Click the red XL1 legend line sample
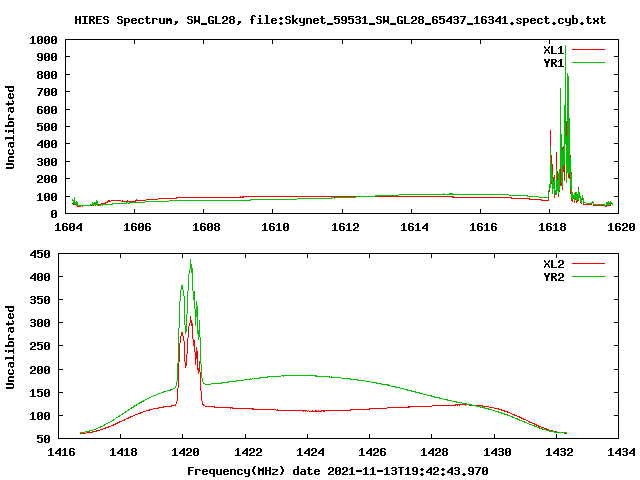Image resolution: width=640 pixels, height=480 pixels. click(588, 50)
